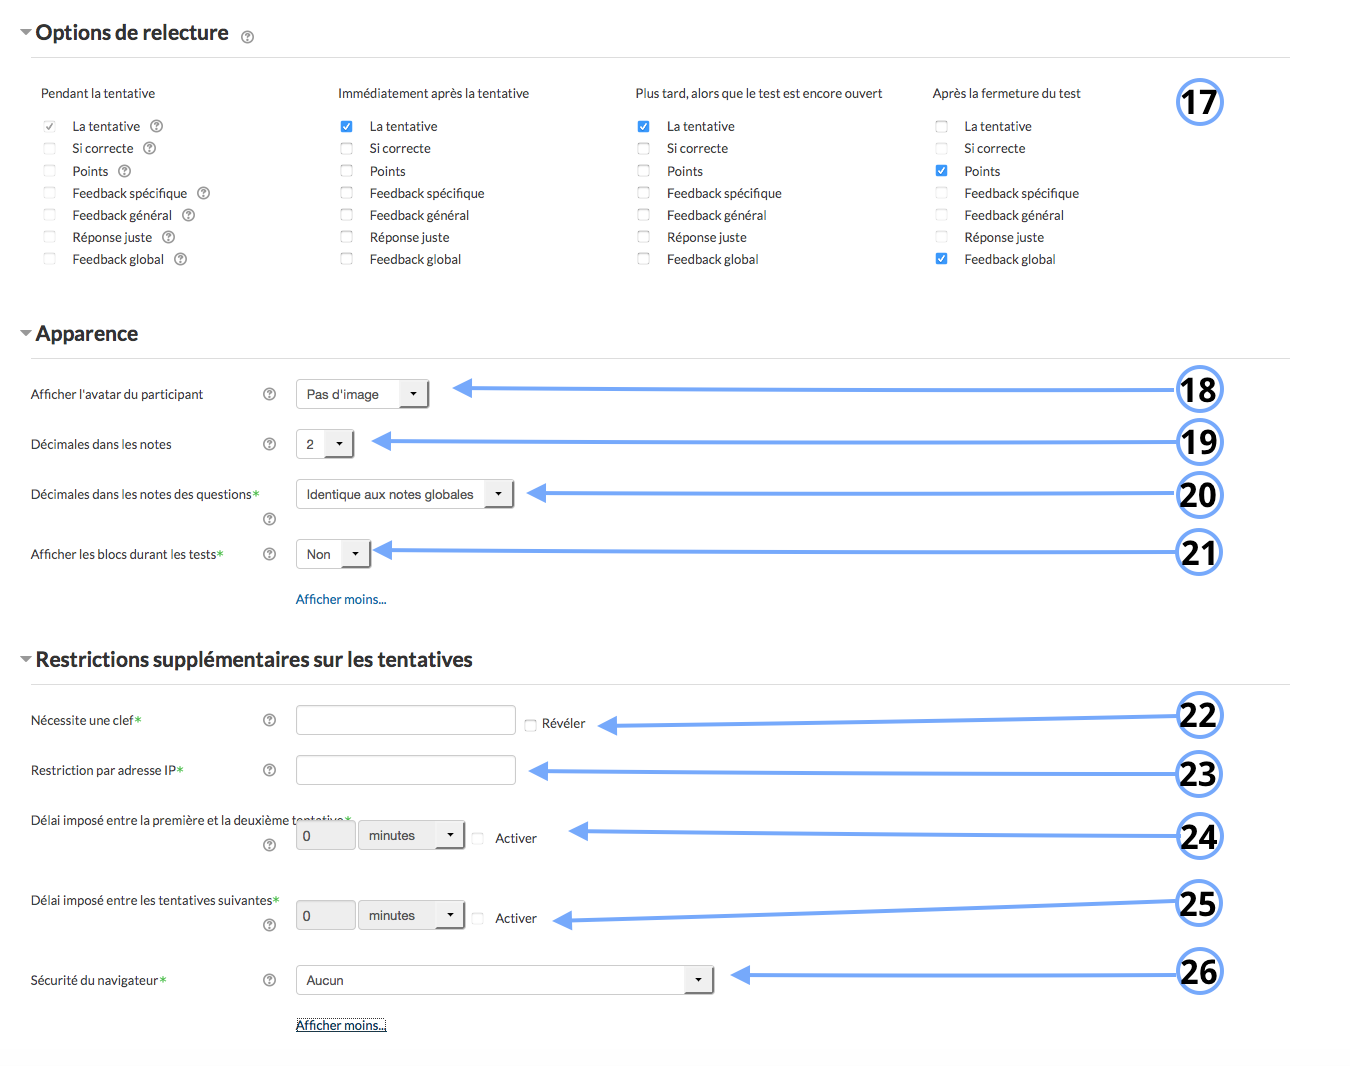Open help for Afficher les blocs durant les tests
The image size is (1350, 1066).
(x=269, y=554)
